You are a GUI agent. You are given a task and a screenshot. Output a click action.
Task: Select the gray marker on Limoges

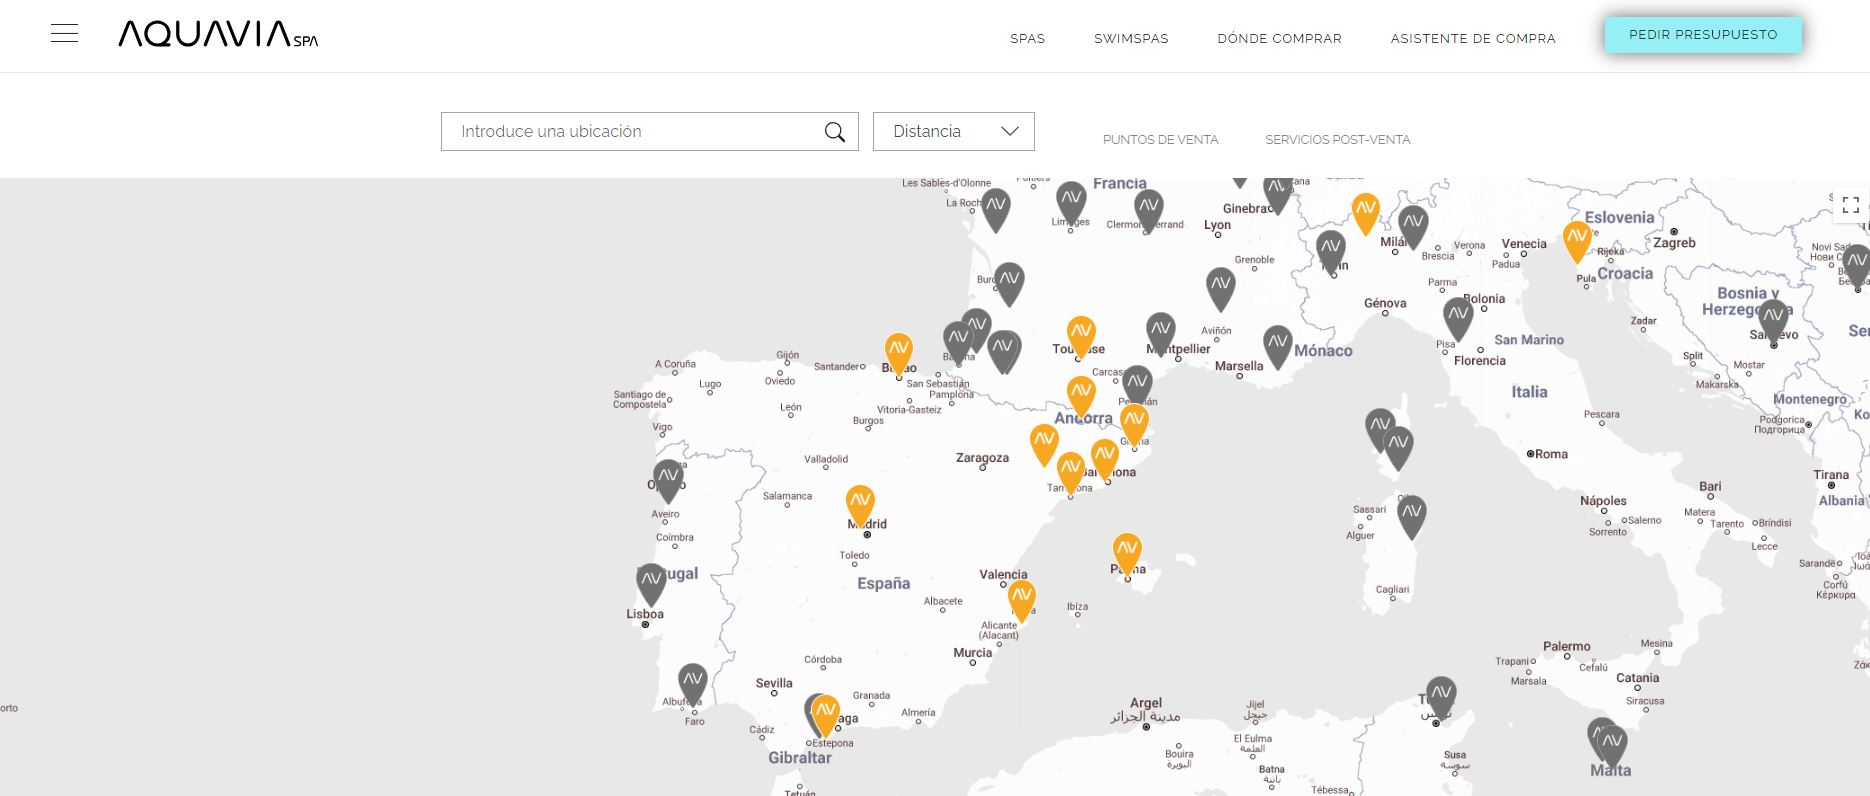point(1071,202)
